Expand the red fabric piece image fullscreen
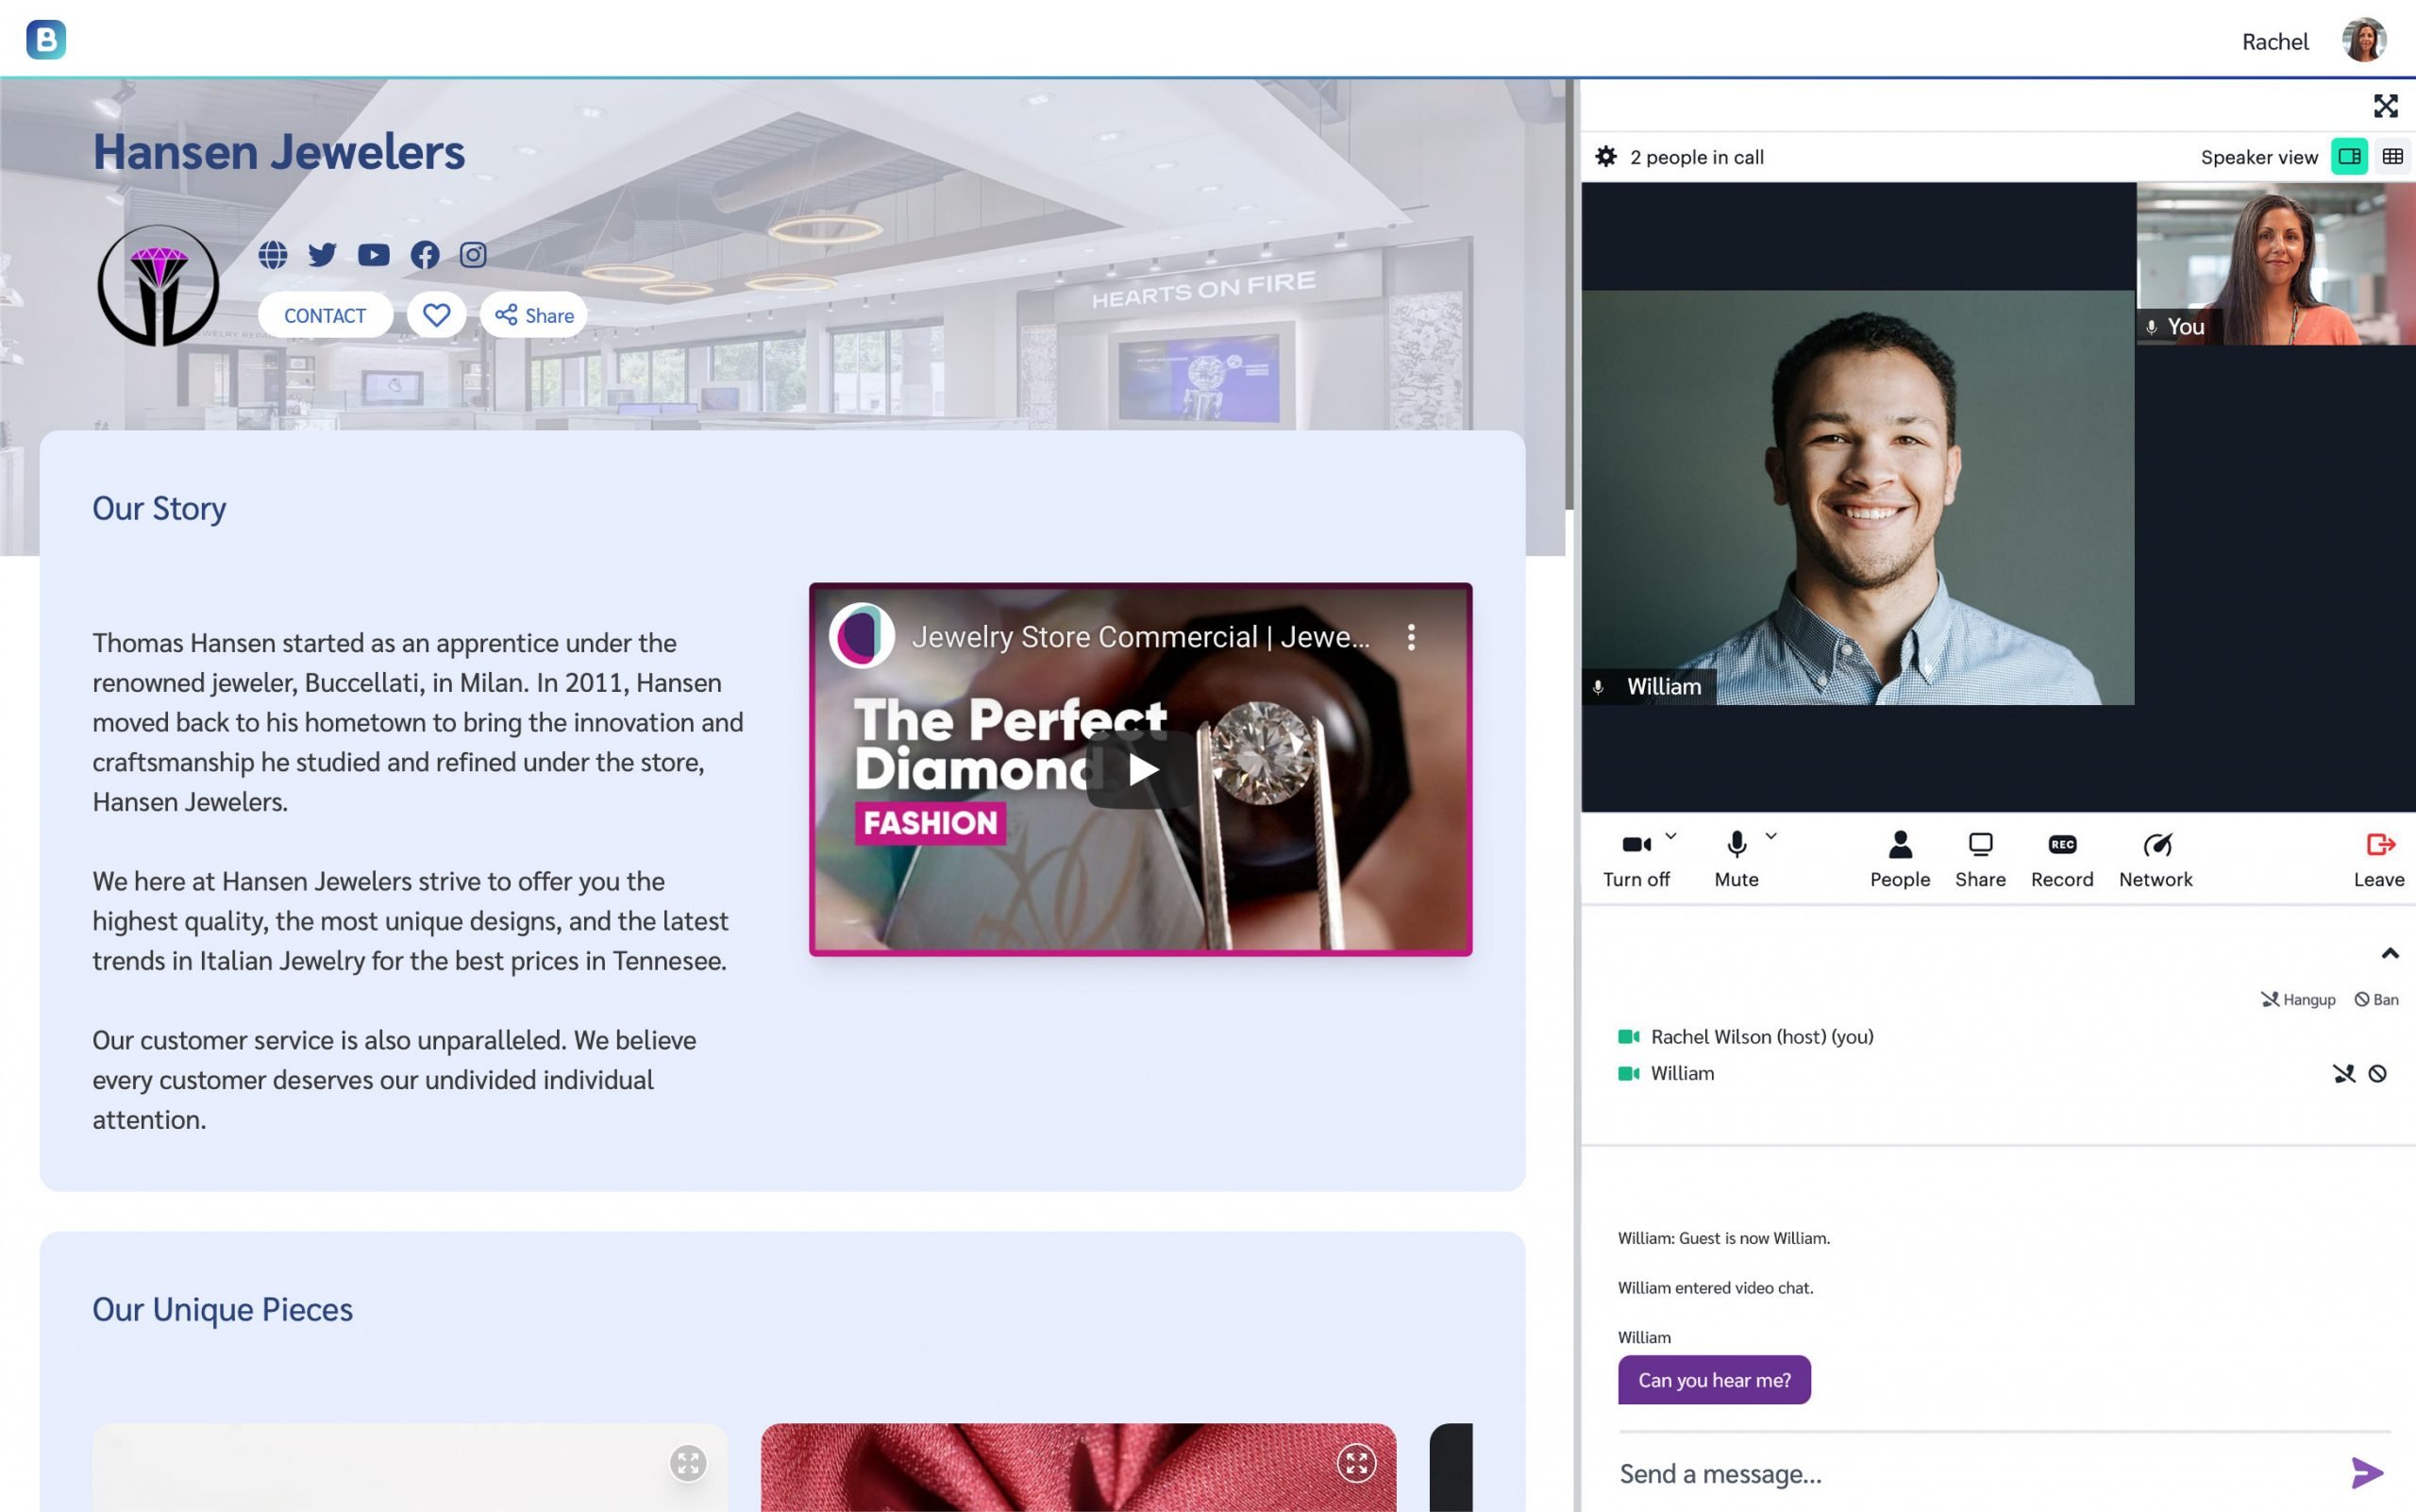Screen dimensions: 2416x1512 (x=1356, y=1463)
